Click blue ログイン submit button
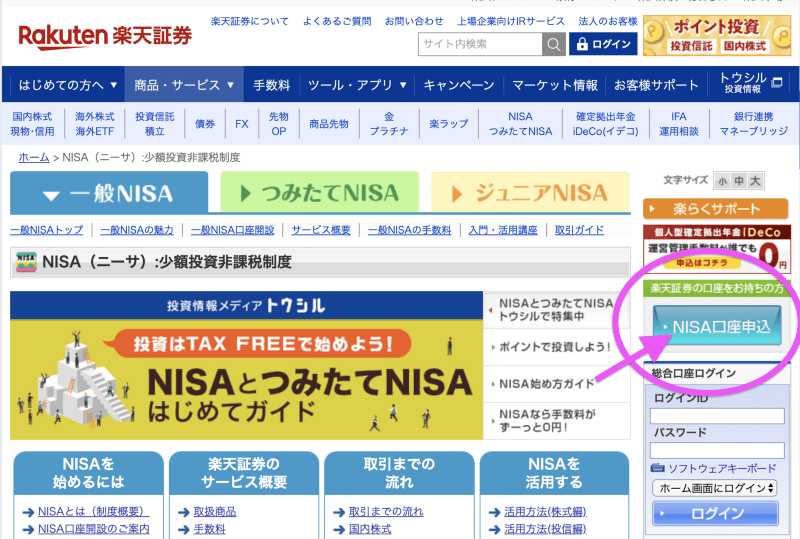This screenshot has width=800, height=539. (x=715, y=513)
